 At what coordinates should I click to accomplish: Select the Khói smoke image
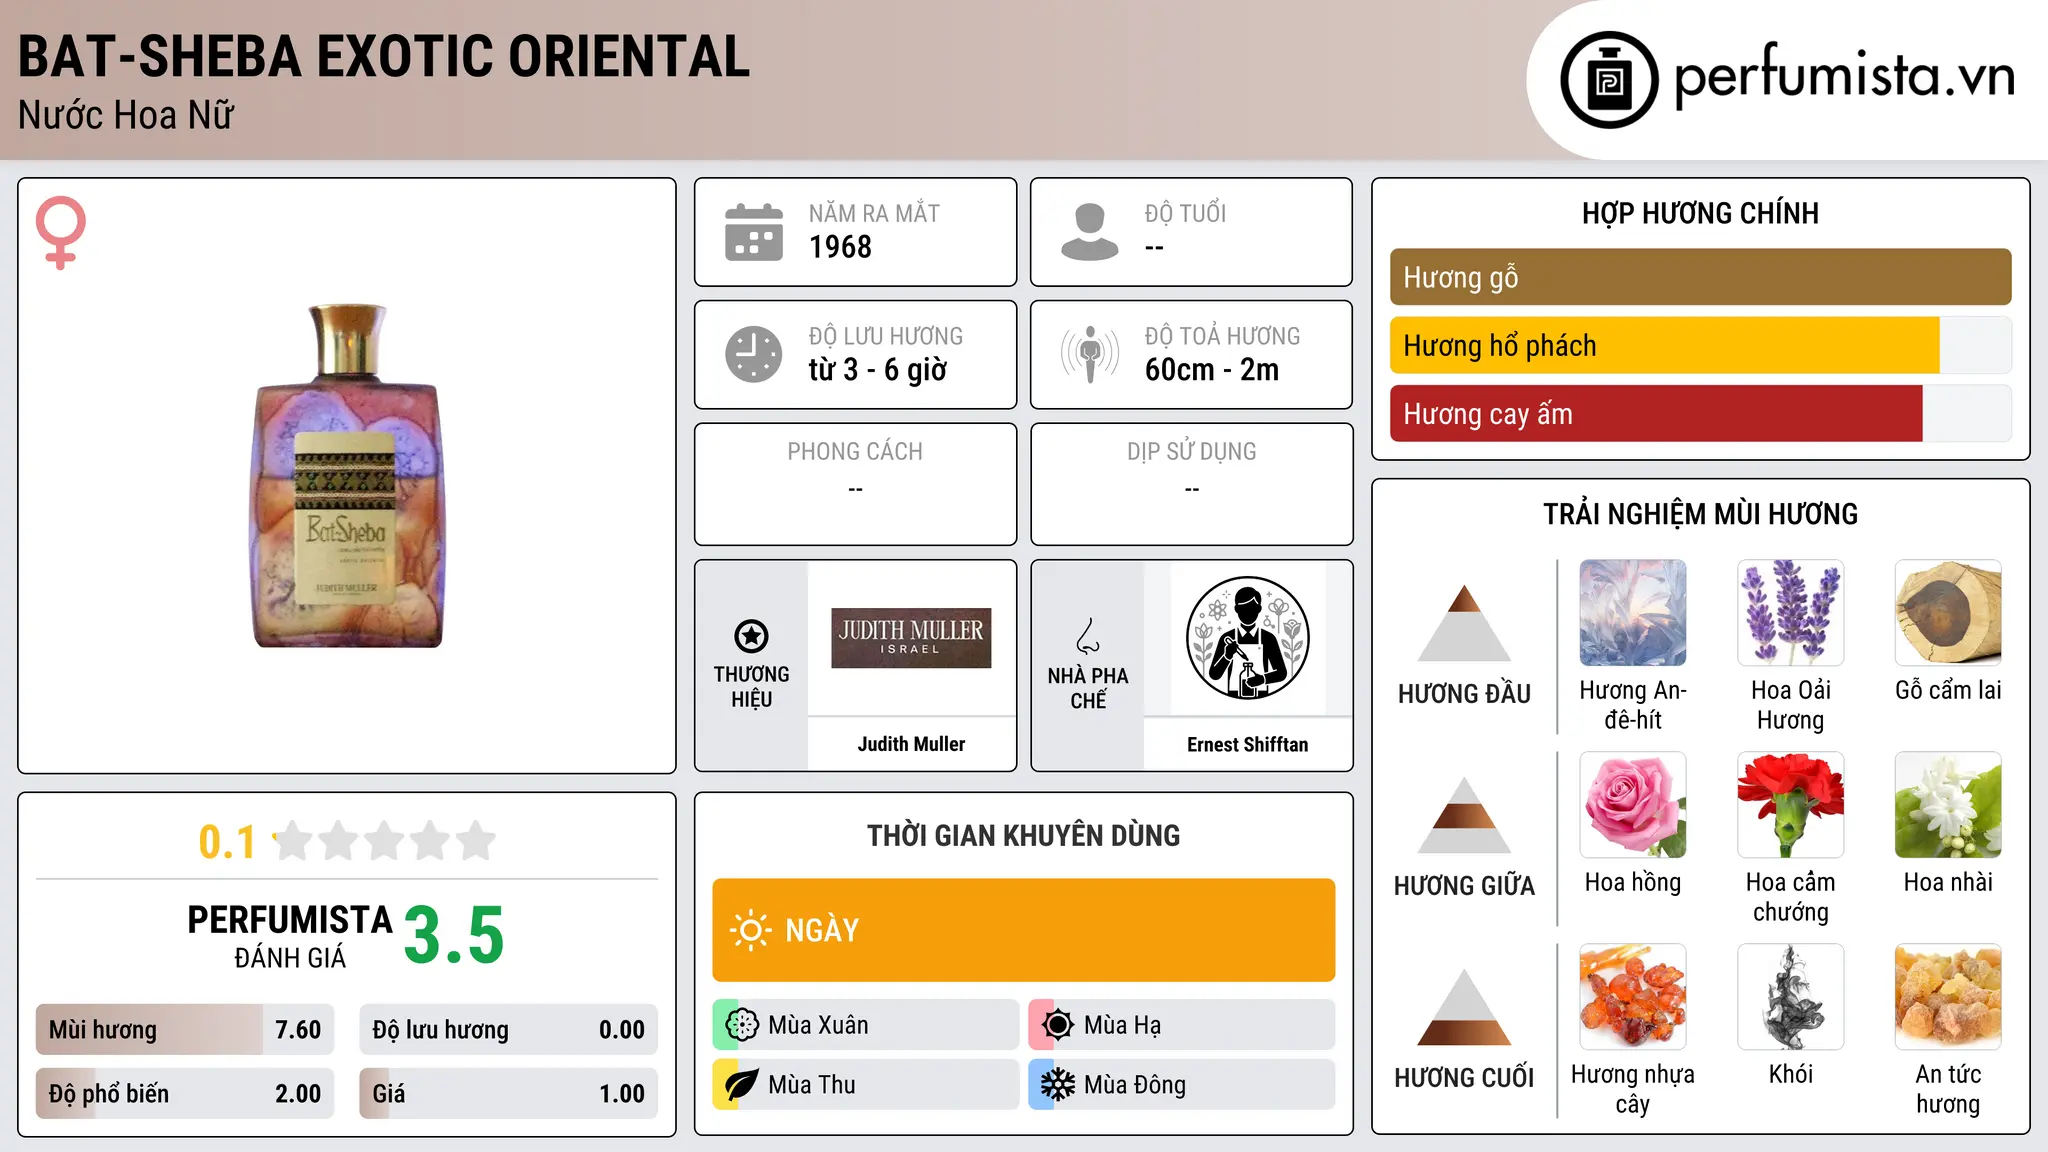pos(1790,996)
